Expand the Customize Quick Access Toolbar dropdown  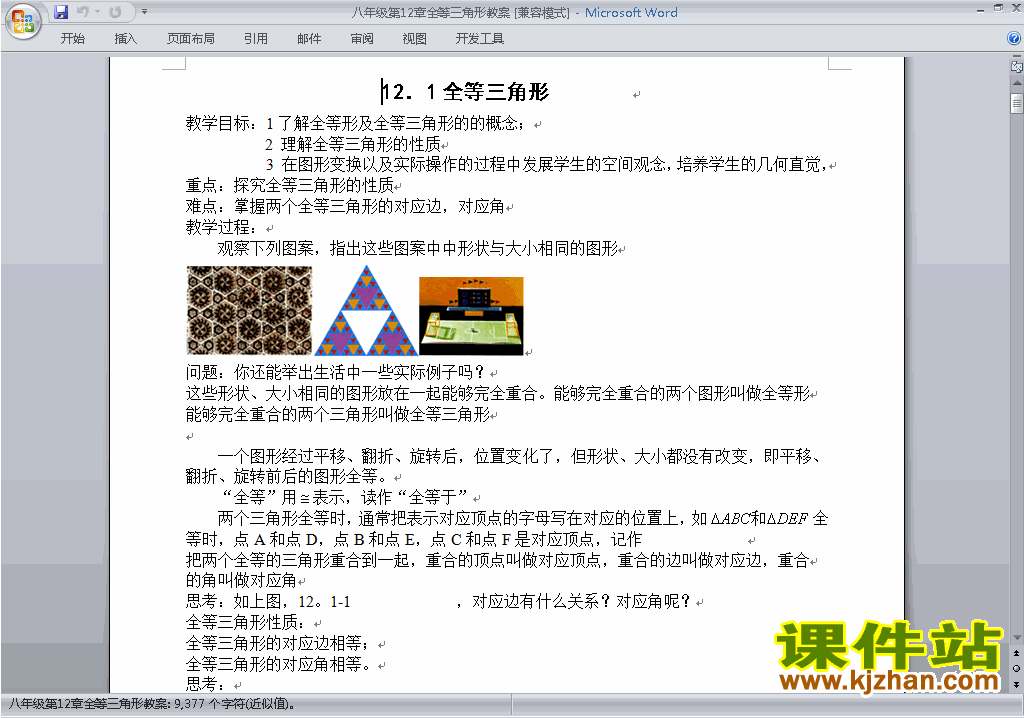tap(144, 12)
